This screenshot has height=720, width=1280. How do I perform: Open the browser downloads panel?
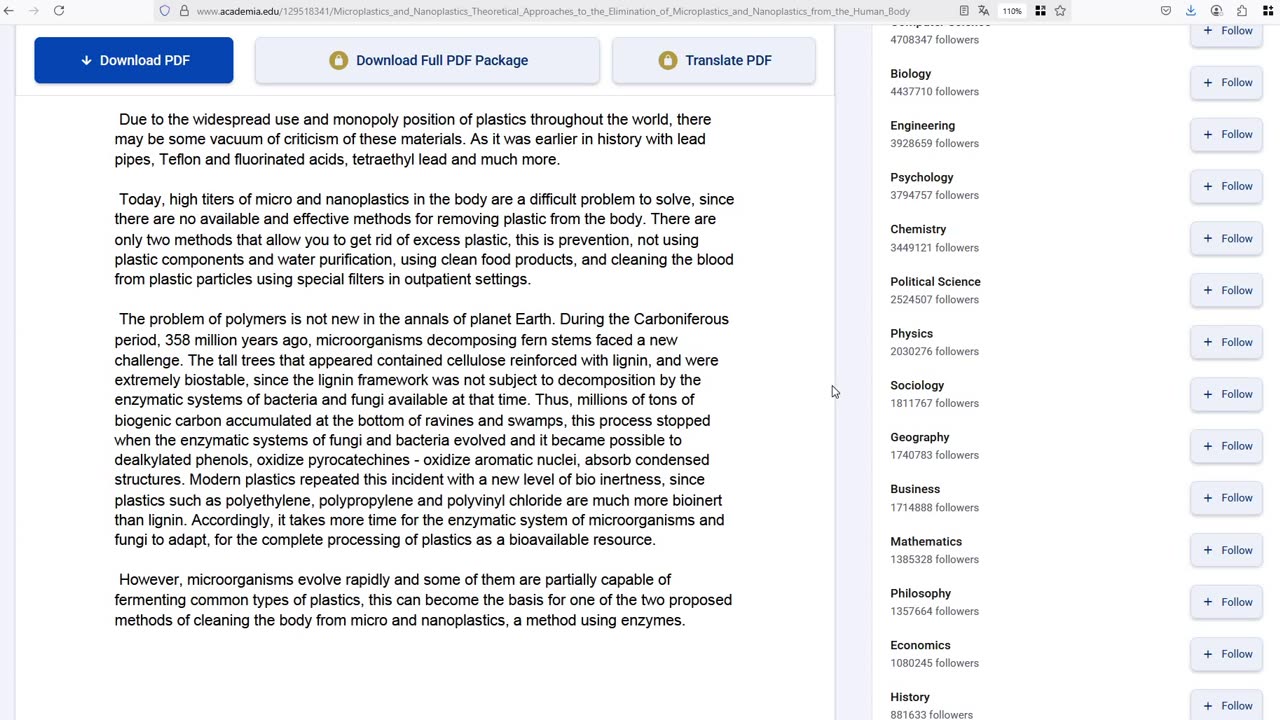tap(1191, 11)
